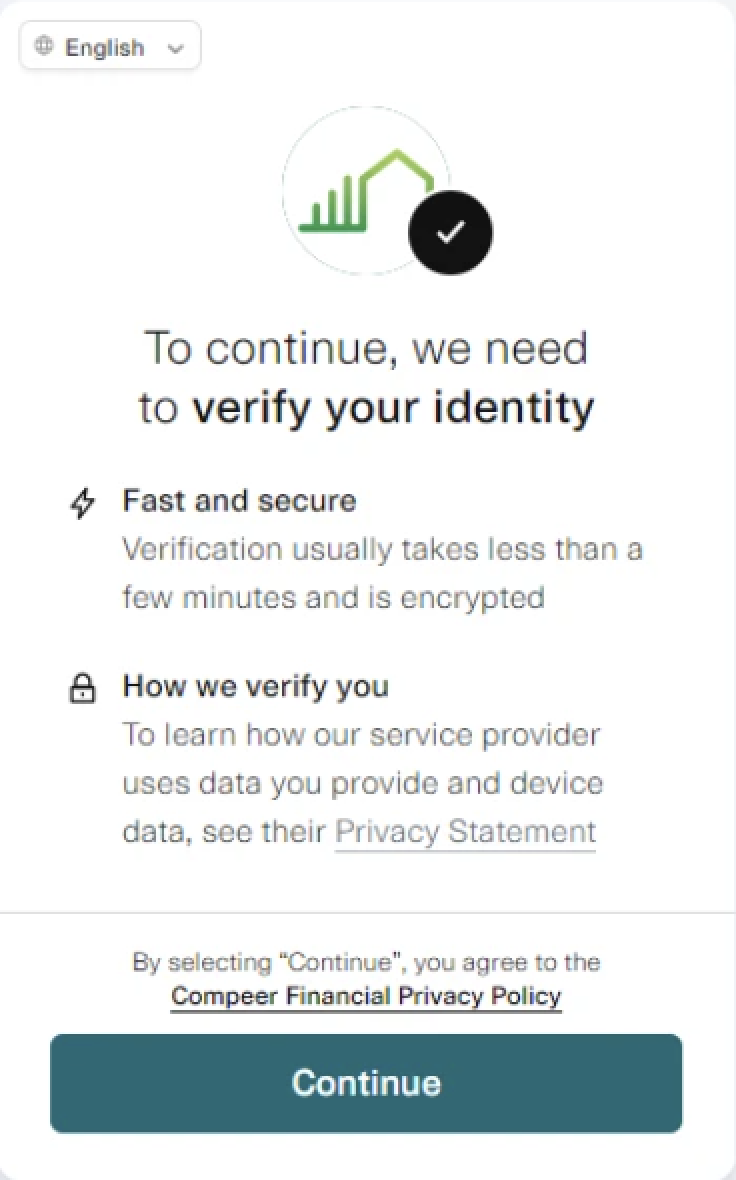This screenshot has height=1180, width=736.
Task: Click the bold "verify your identity" text
Action: pyautogui.click(x=393, y=408)
